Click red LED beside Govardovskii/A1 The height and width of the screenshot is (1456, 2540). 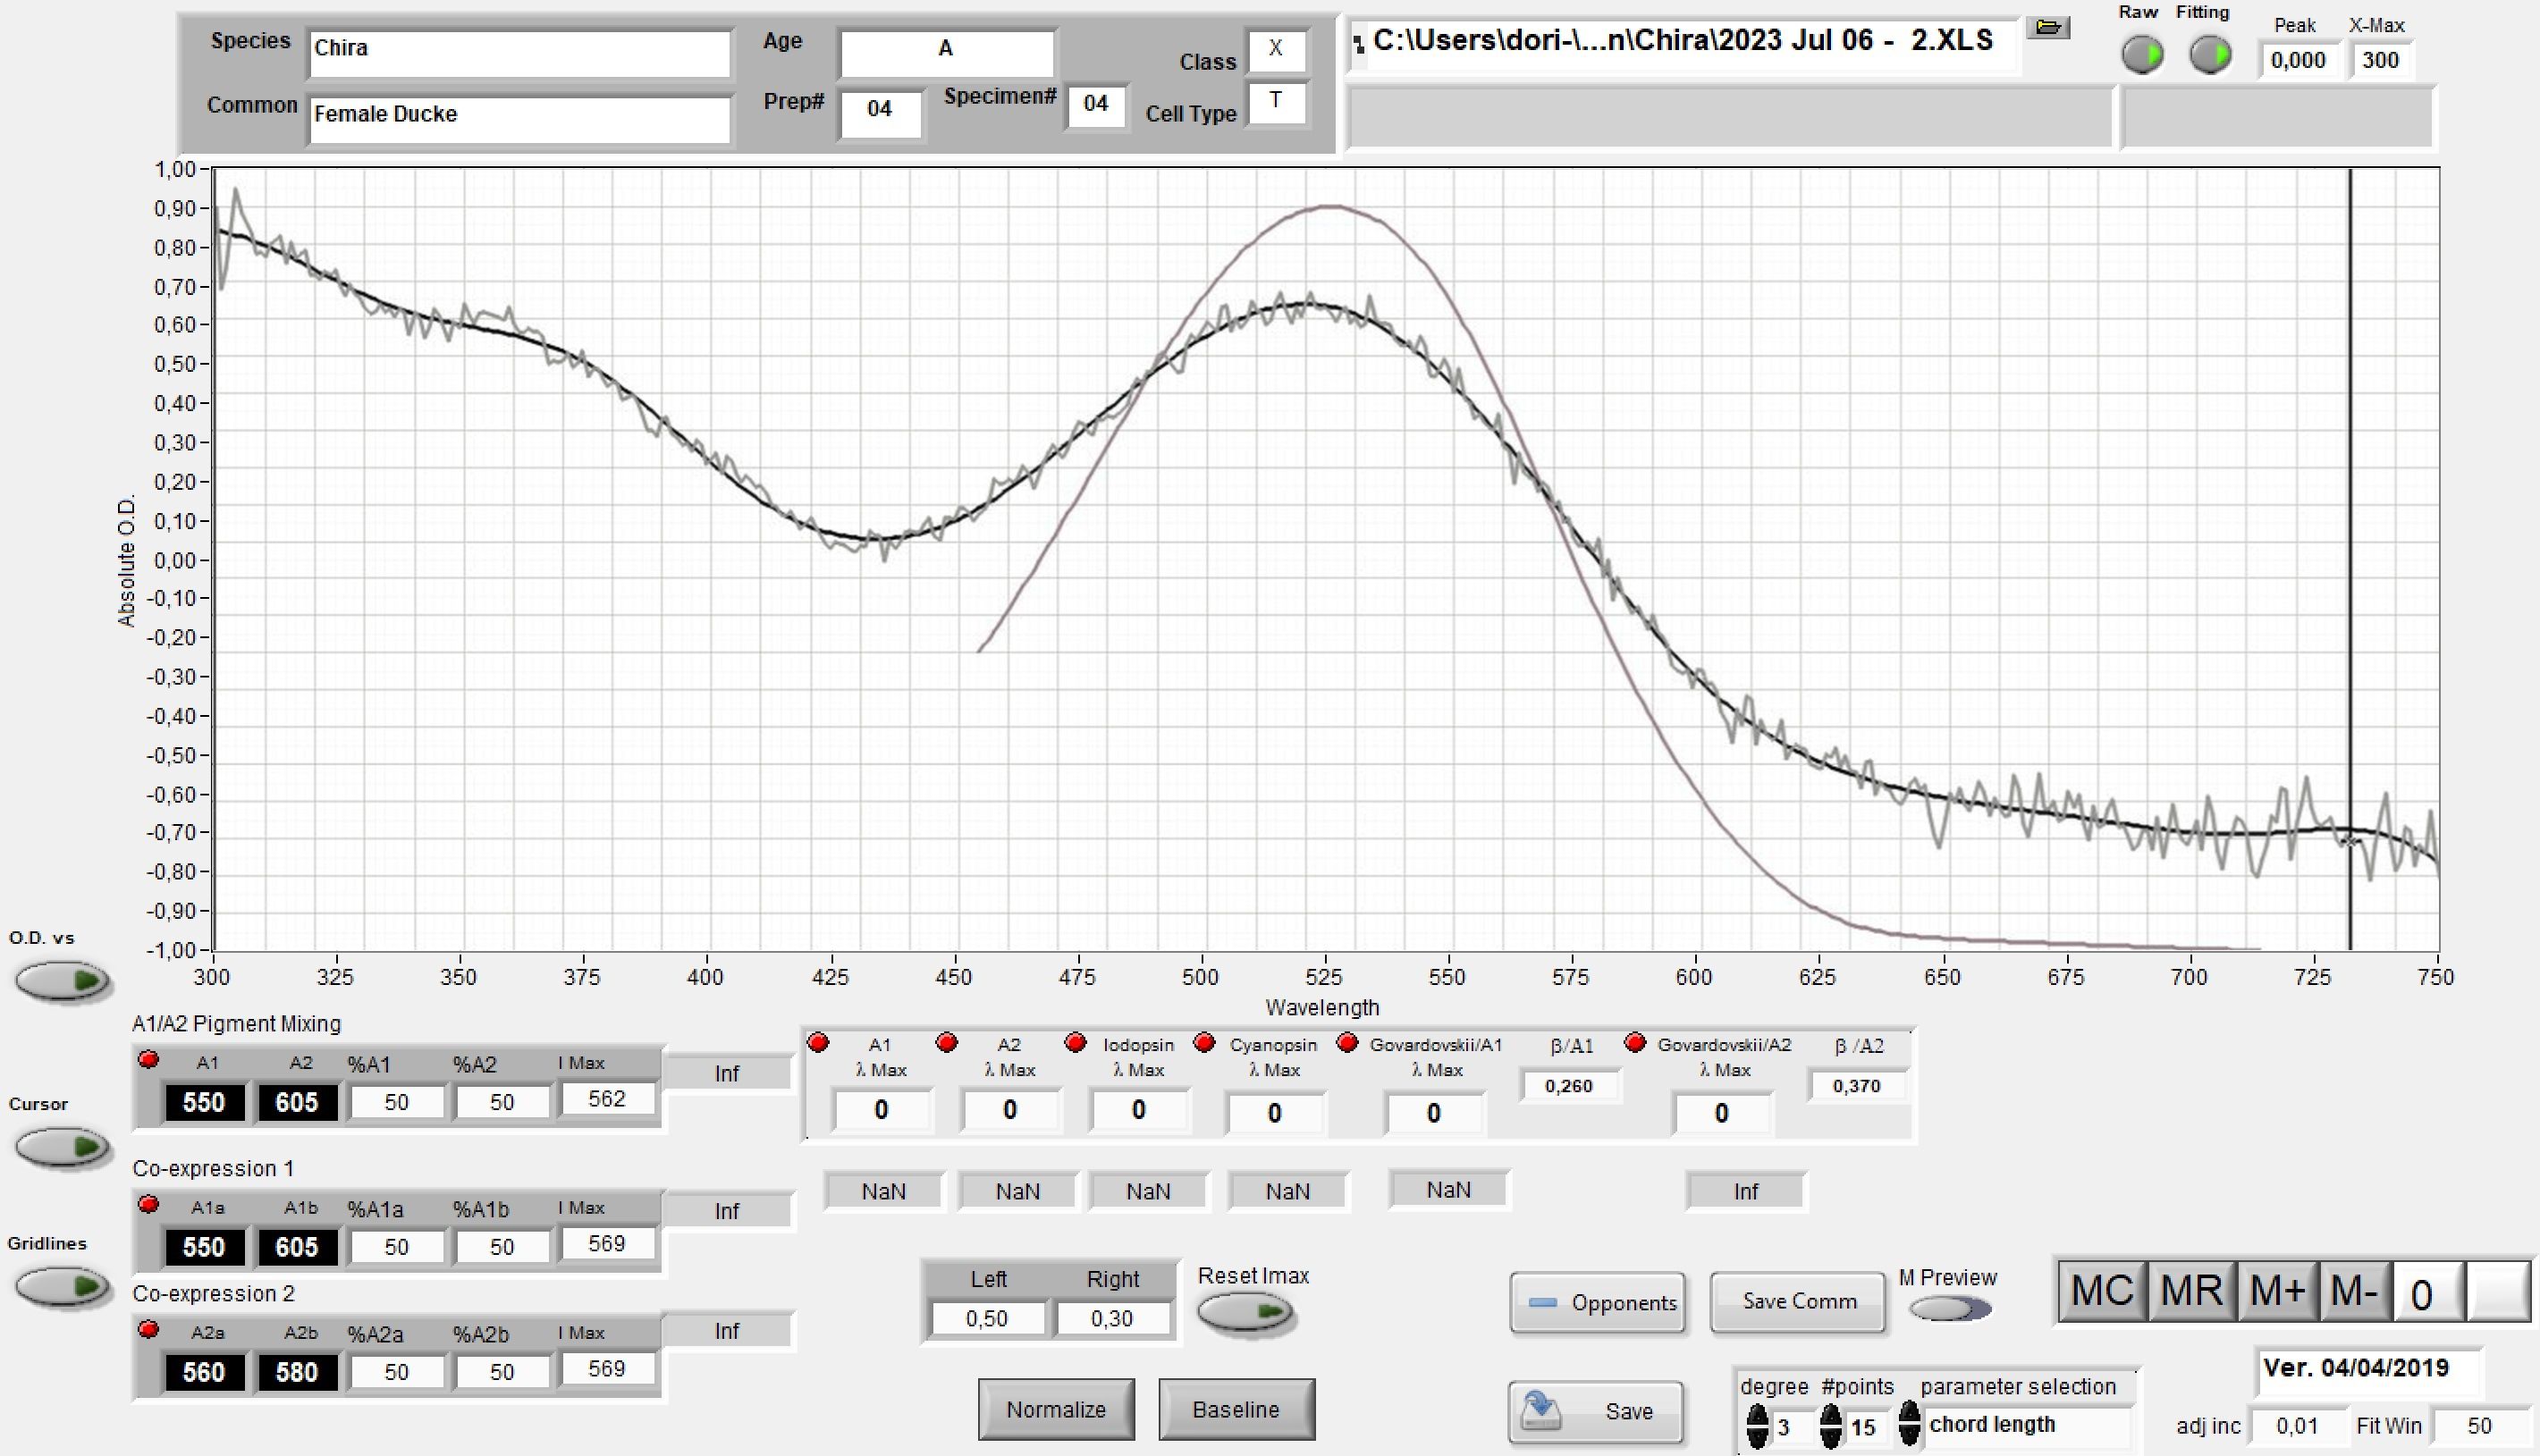[x=1347, y=1043]
